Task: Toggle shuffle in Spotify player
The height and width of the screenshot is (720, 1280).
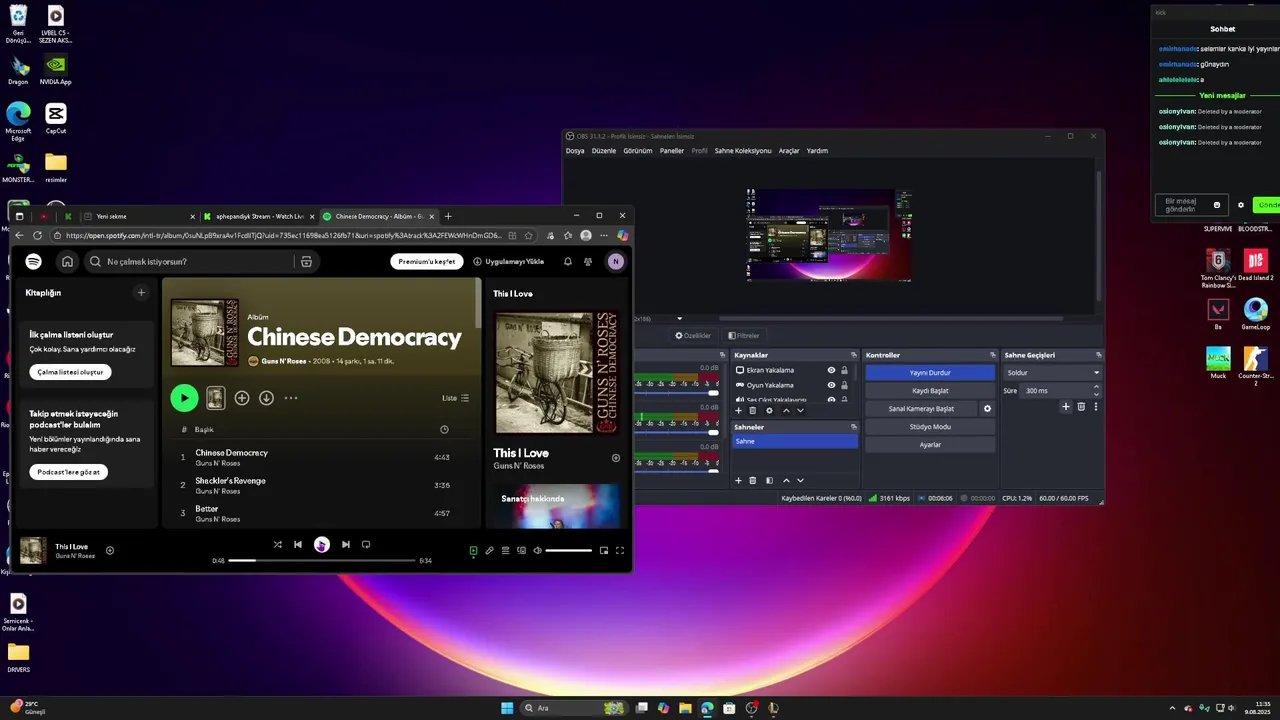Action: pos(277,544)
